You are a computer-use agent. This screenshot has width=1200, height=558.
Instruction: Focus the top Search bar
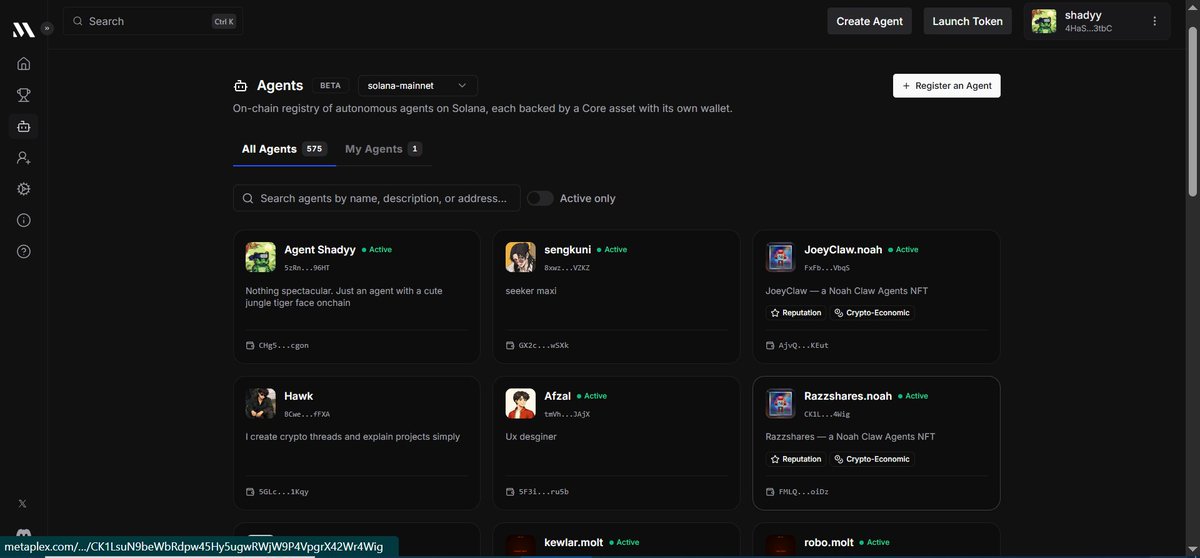tap(153, 21)
